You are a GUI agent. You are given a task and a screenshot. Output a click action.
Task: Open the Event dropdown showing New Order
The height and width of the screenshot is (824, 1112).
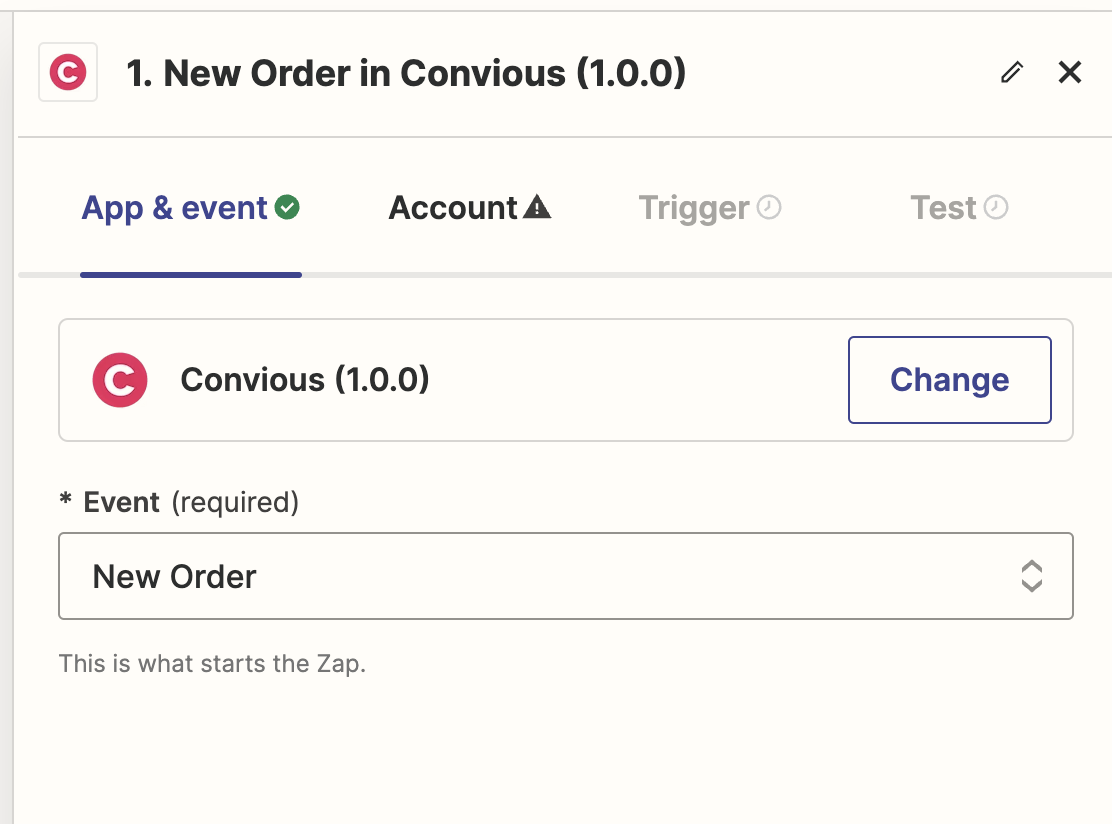click(540, 576)
